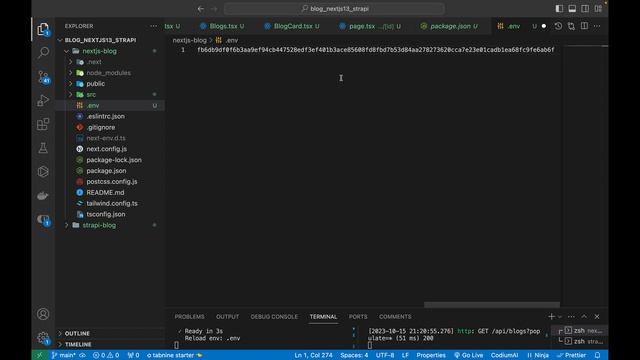Screen dimensions: 640x360
Task: Open Explorer views and more actions menu
Action: click(x=153, y=26)
